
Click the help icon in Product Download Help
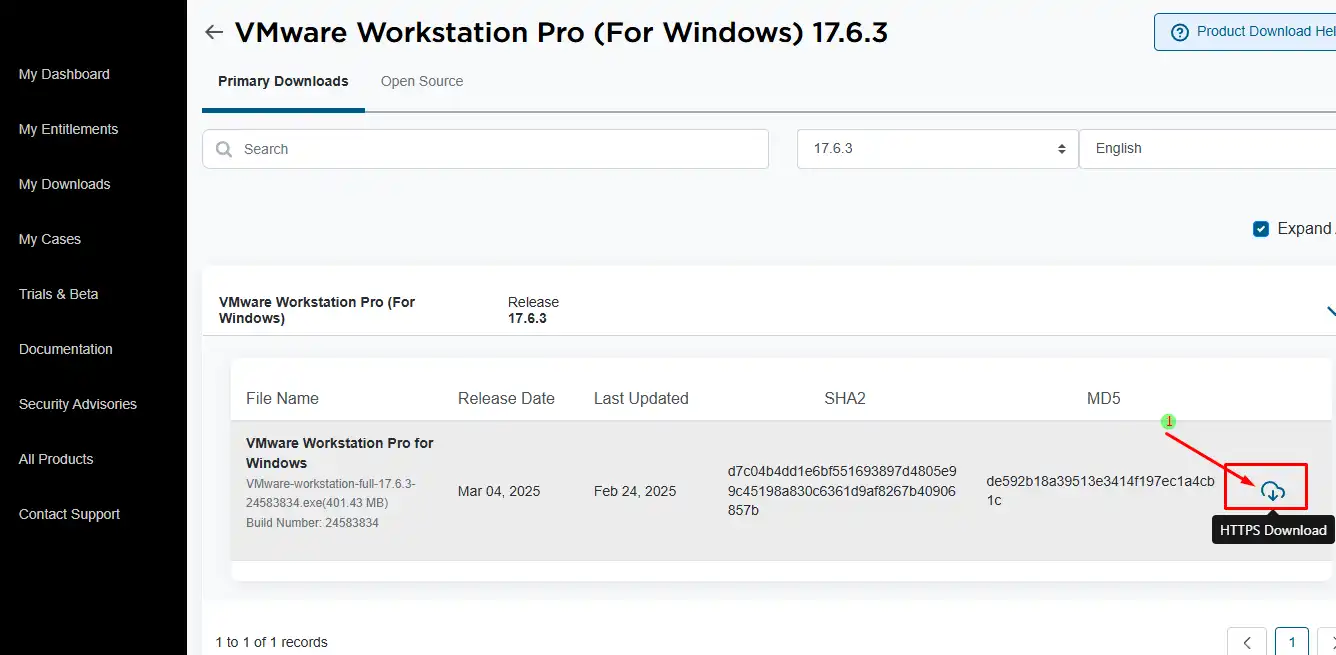click(1180, 32)
